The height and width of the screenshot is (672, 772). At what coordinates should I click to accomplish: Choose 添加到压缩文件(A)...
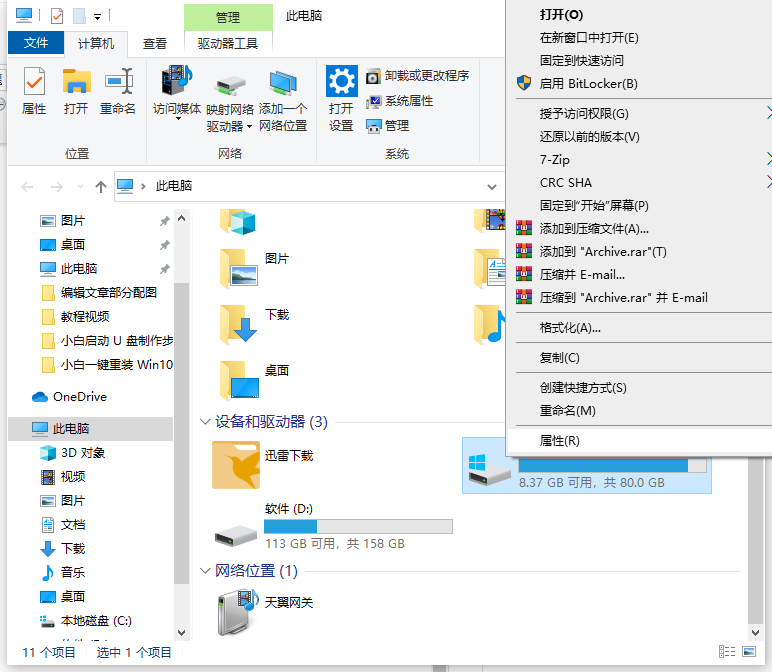[640, 228]
